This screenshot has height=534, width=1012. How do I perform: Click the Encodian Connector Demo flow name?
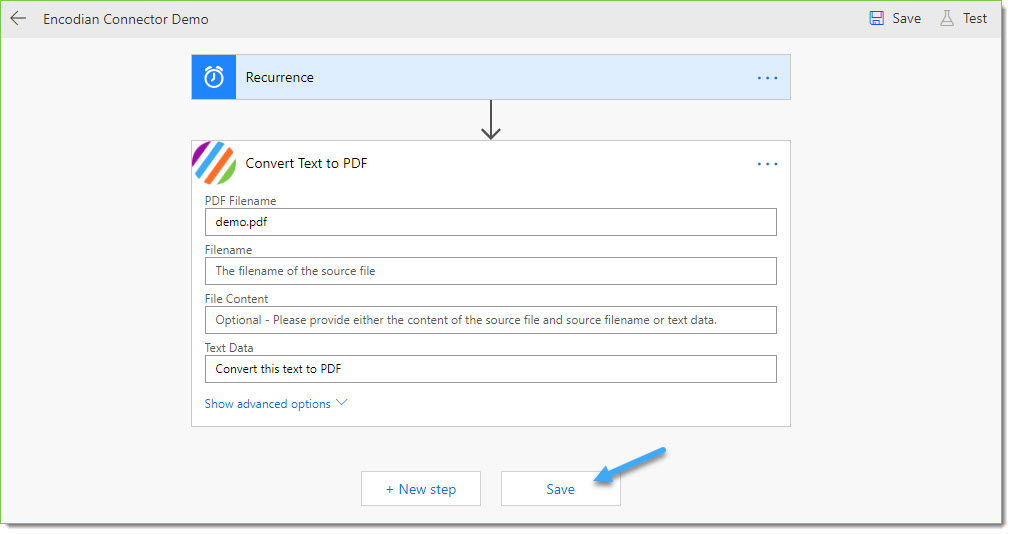click(x=126, y=19)
